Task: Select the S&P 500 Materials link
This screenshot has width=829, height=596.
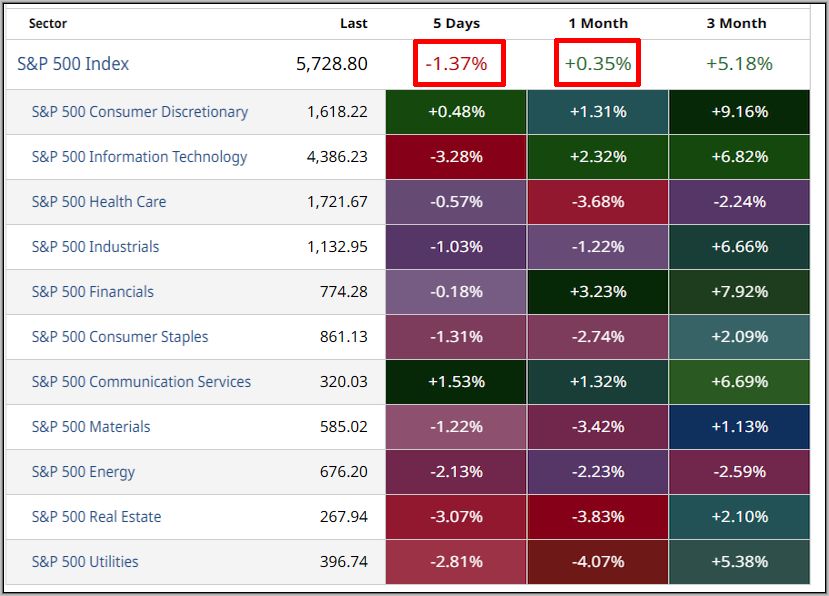Action: tap(91, 427)
